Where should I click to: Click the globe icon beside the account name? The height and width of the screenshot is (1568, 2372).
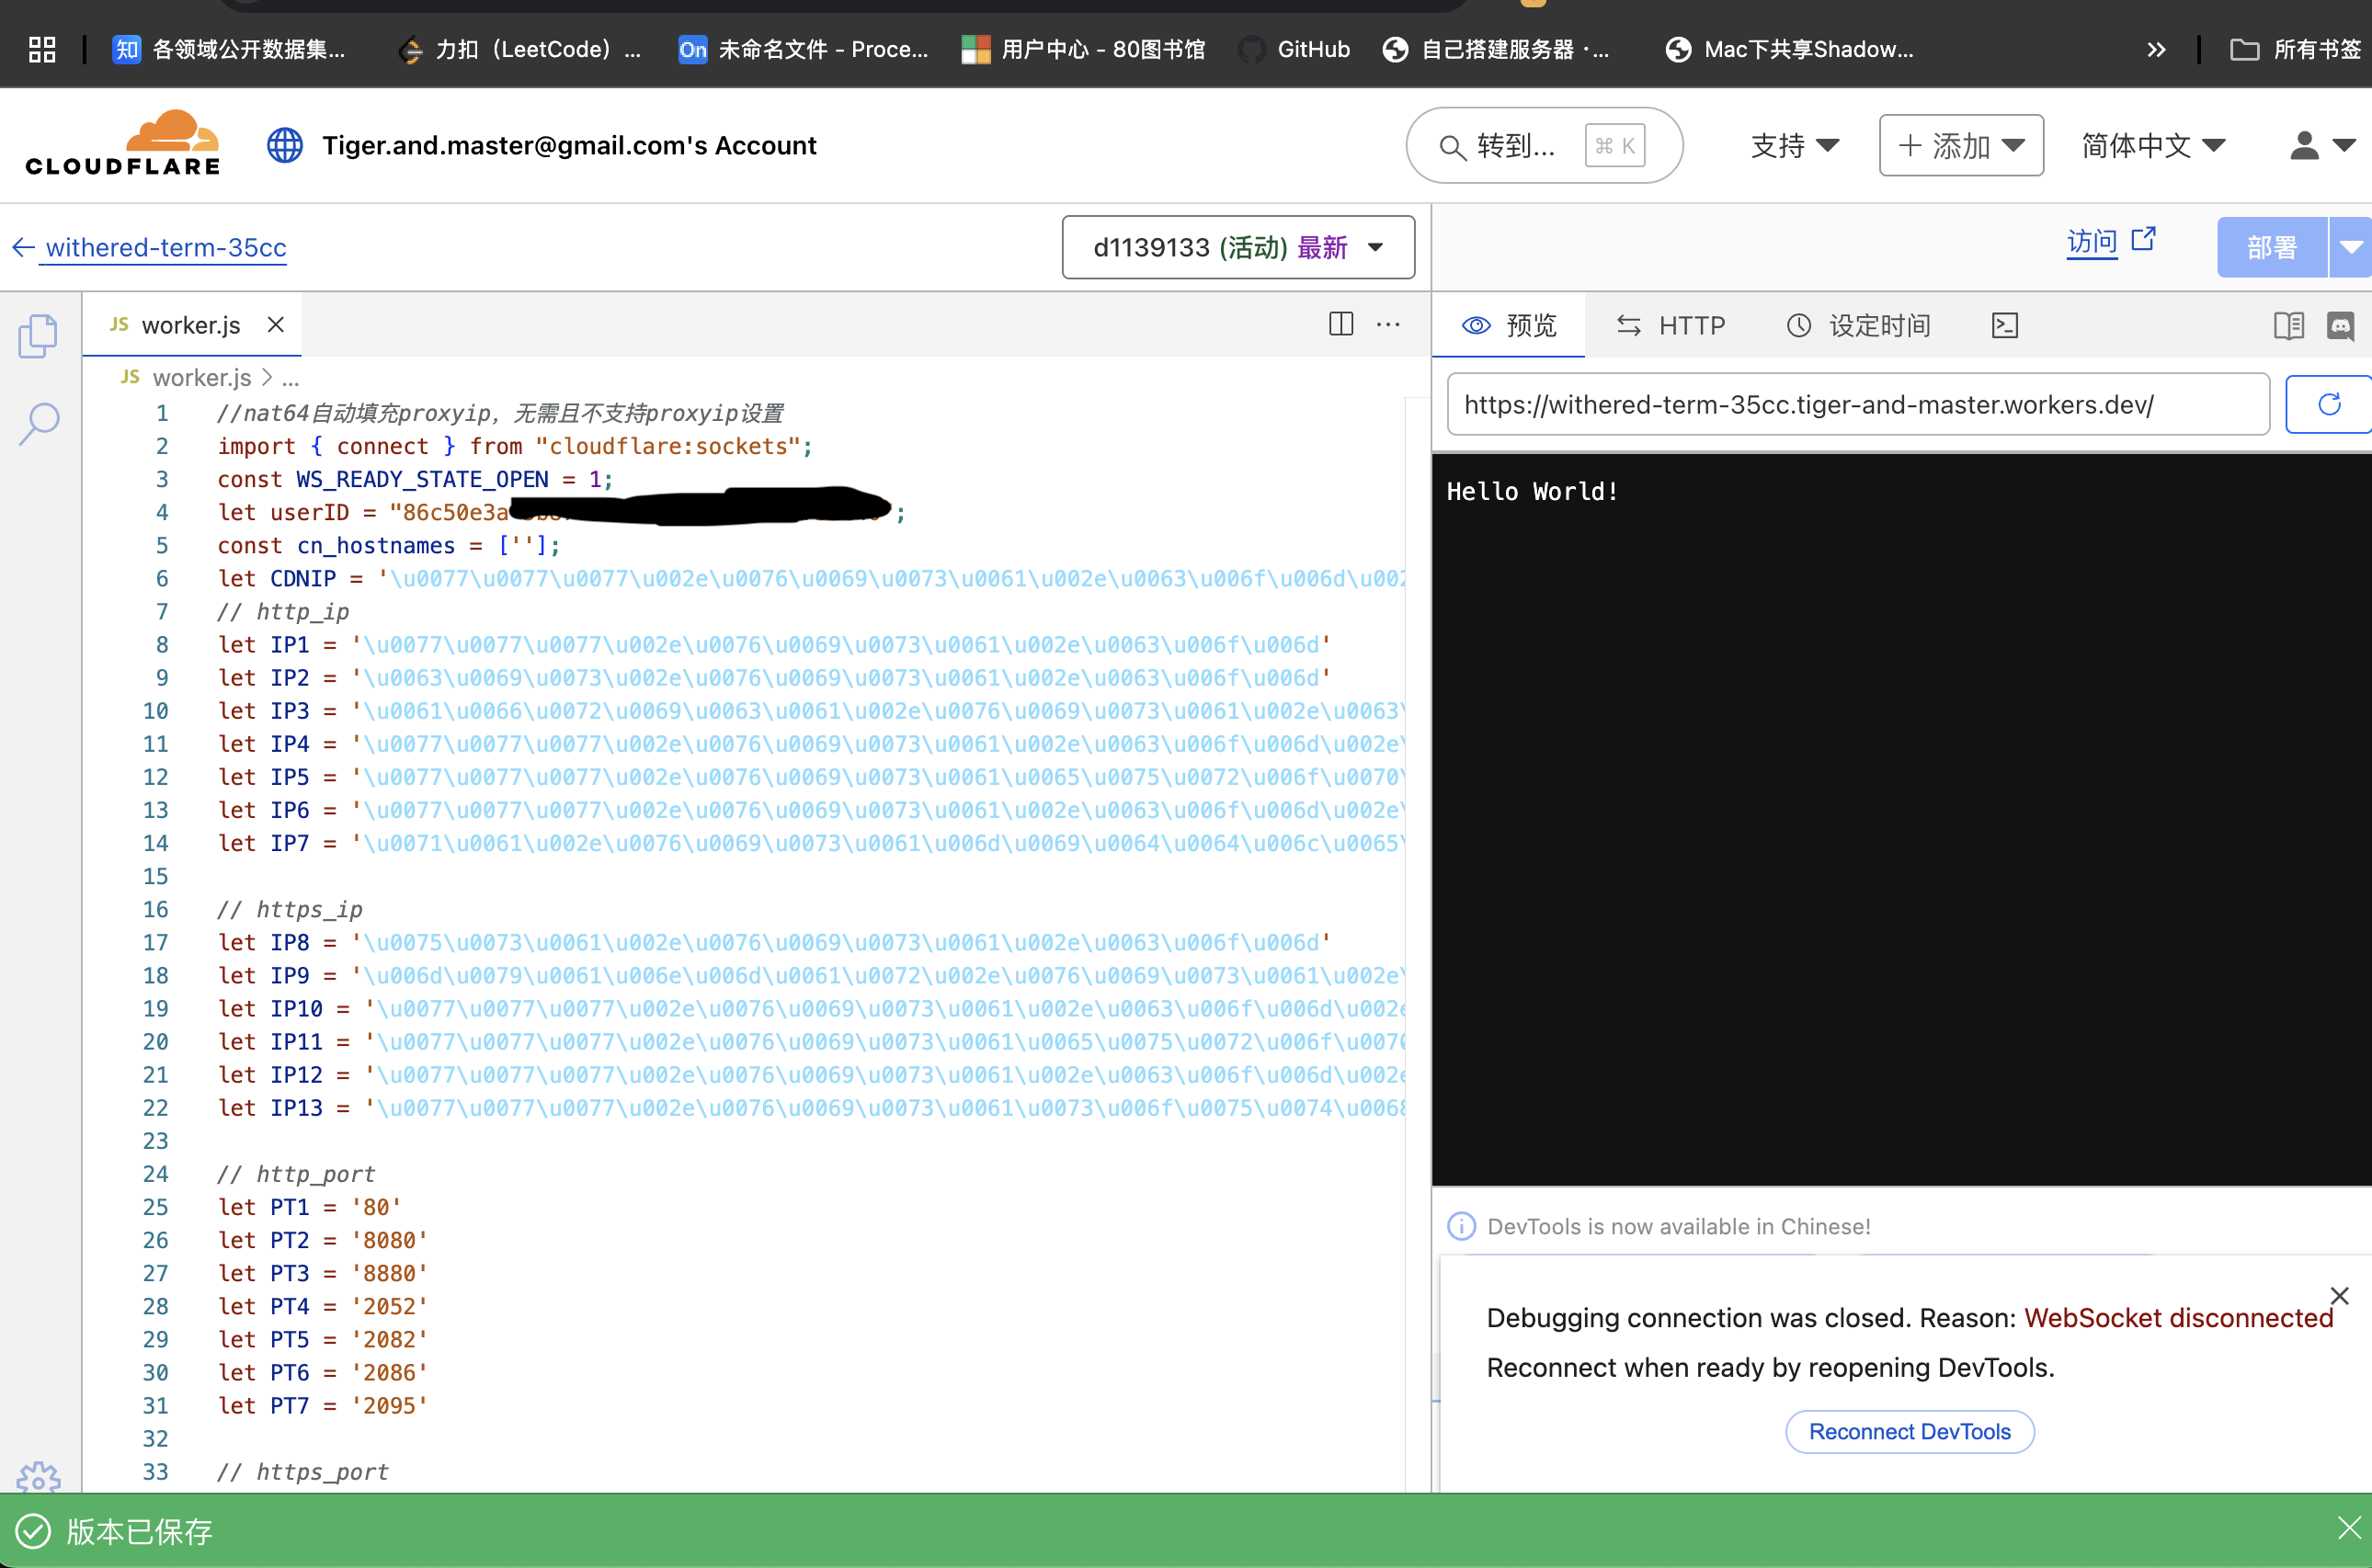pos(285,145)
